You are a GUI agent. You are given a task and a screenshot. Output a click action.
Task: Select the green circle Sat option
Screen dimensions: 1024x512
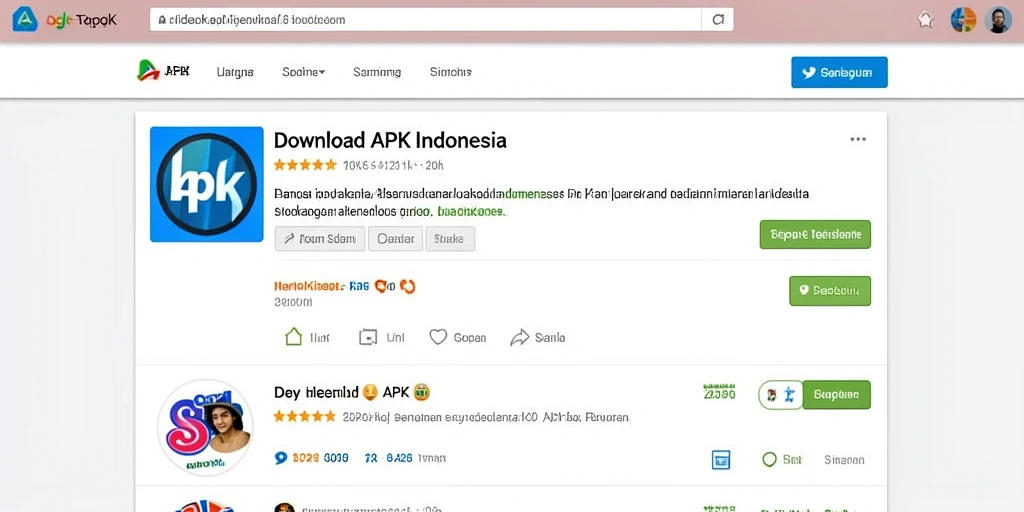click(x=782, y=460)
